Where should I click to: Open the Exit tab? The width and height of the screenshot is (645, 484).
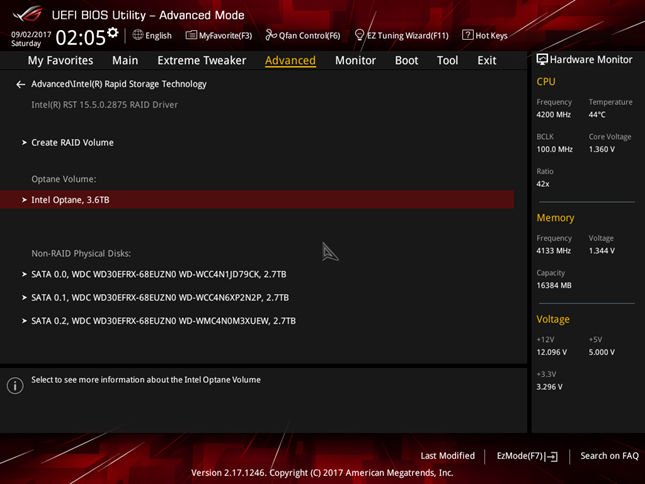(x=487, y=60)
